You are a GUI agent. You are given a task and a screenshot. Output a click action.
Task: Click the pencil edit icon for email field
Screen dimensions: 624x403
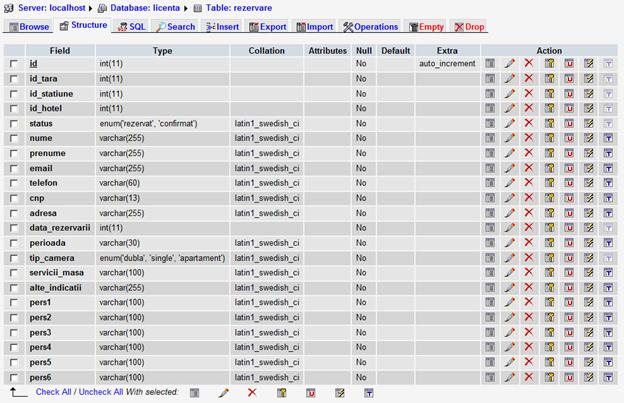click(x=510, y=168)
